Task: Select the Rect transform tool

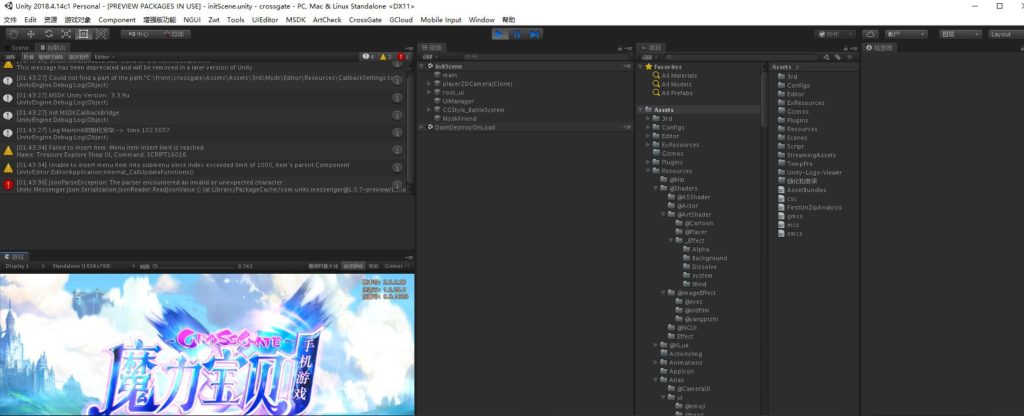Action: (x=84, y=34)
